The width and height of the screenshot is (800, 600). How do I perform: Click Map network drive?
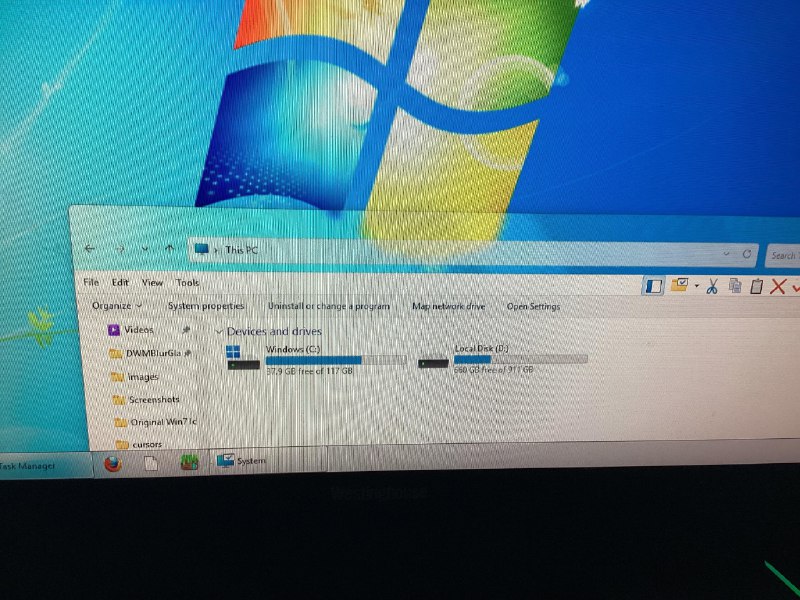pyautogui.click(x=448, y=306)
